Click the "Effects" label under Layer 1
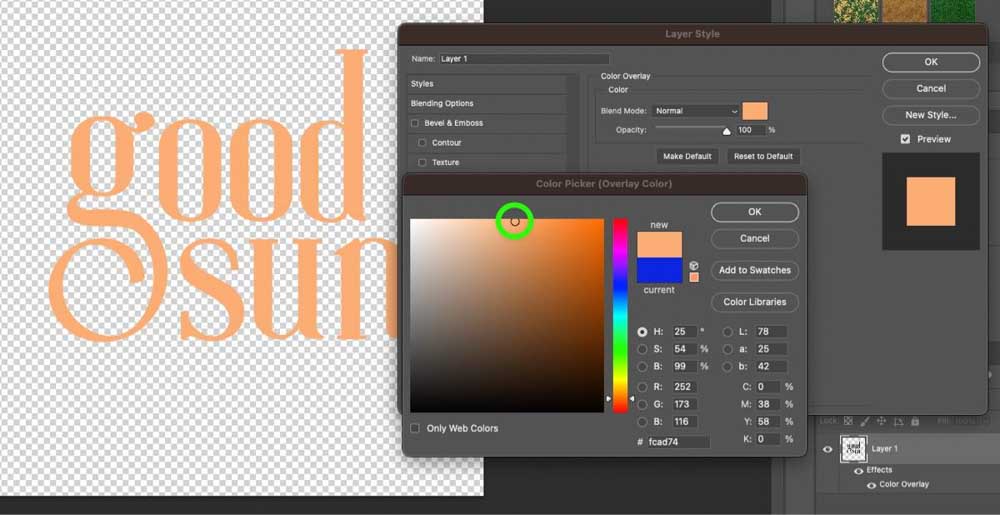1000x515 pixels. coord(879,470)
